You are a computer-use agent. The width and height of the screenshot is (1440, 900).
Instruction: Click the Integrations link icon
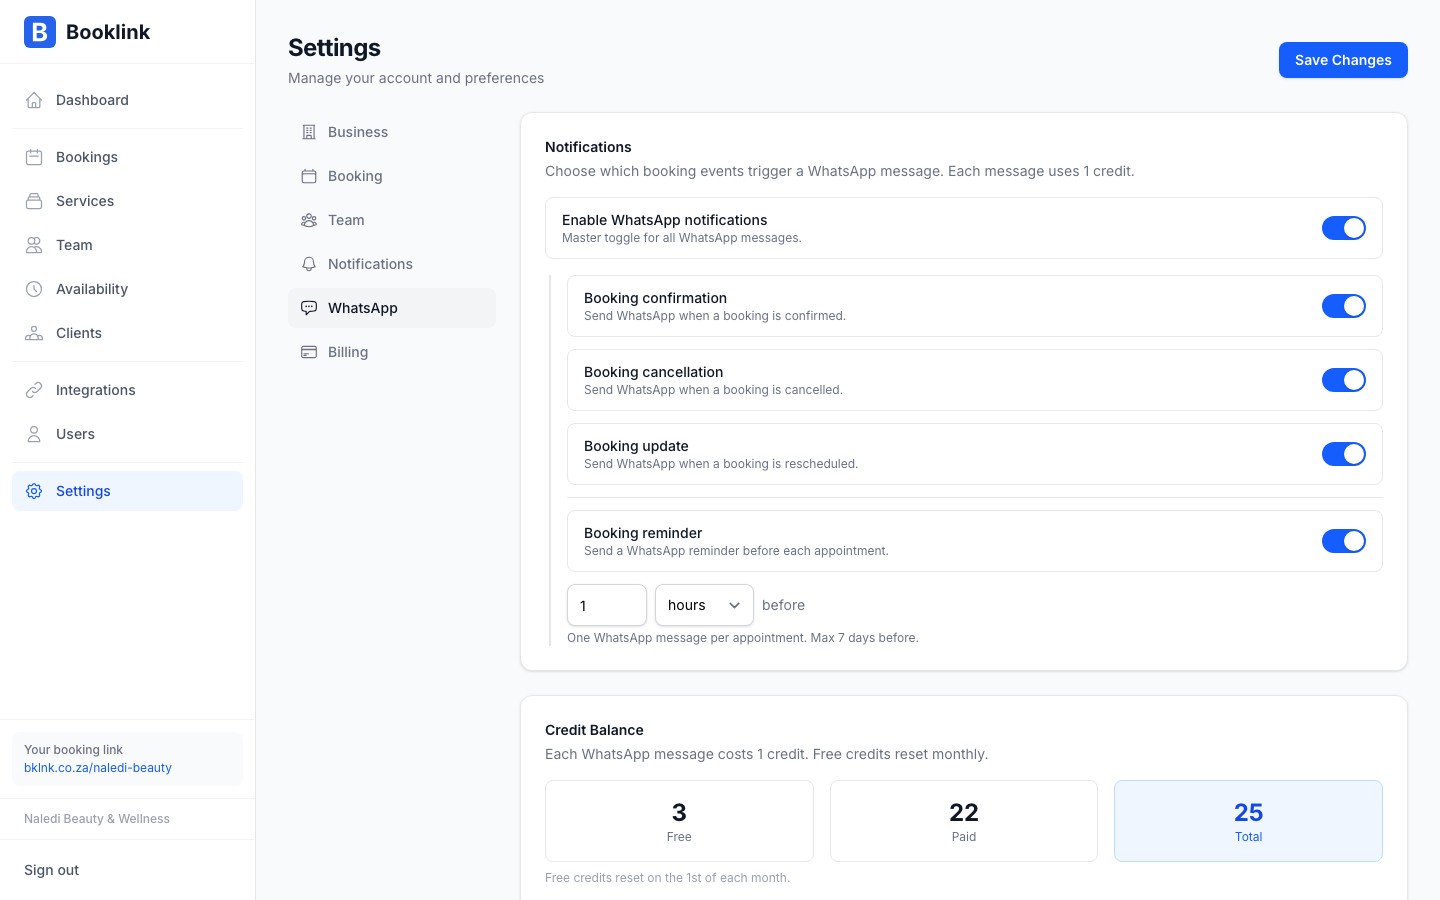[34, 390]
